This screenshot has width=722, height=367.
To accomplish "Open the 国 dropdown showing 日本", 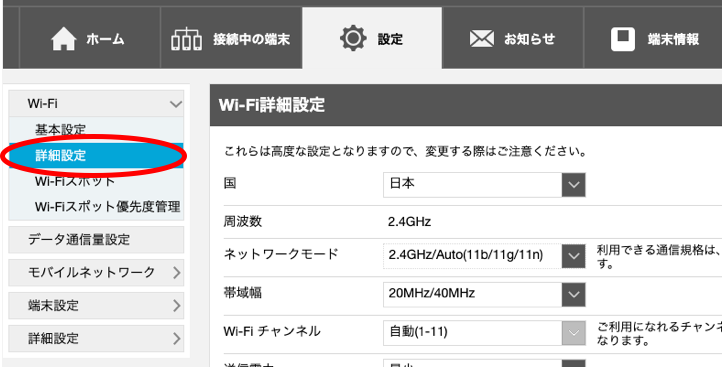I will (484, 185).
